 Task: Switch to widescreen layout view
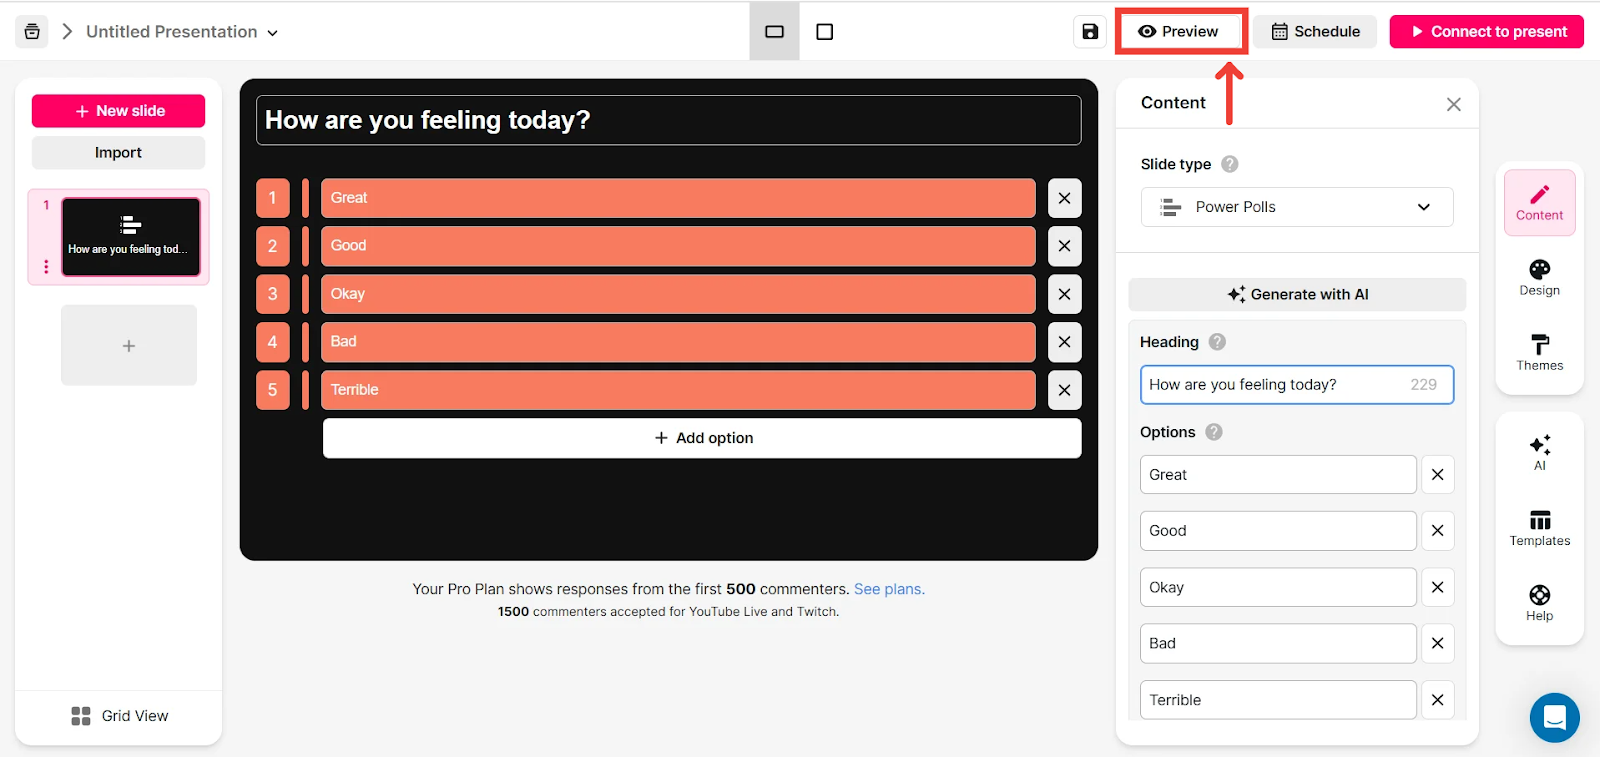(x=774, y=32)
